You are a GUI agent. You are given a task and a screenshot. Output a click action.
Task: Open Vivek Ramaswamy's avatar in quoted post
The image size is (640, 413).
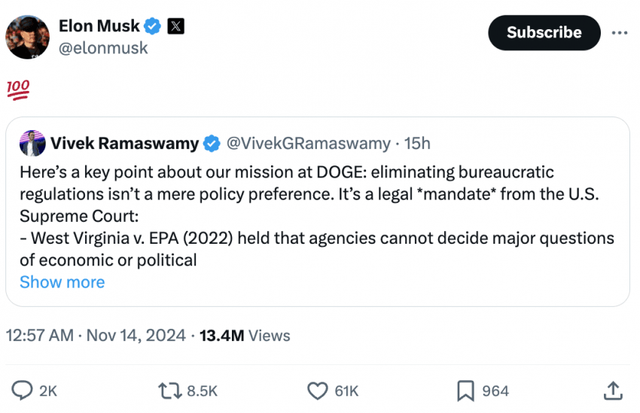pos(33,144)
